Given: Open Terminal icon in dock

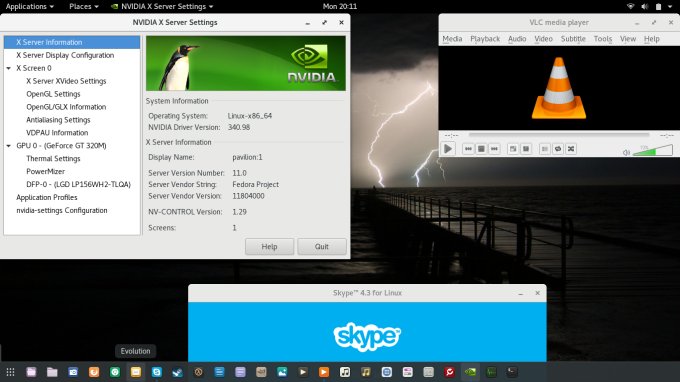Looking at the screenshot, I should click(x=512, y=372).
